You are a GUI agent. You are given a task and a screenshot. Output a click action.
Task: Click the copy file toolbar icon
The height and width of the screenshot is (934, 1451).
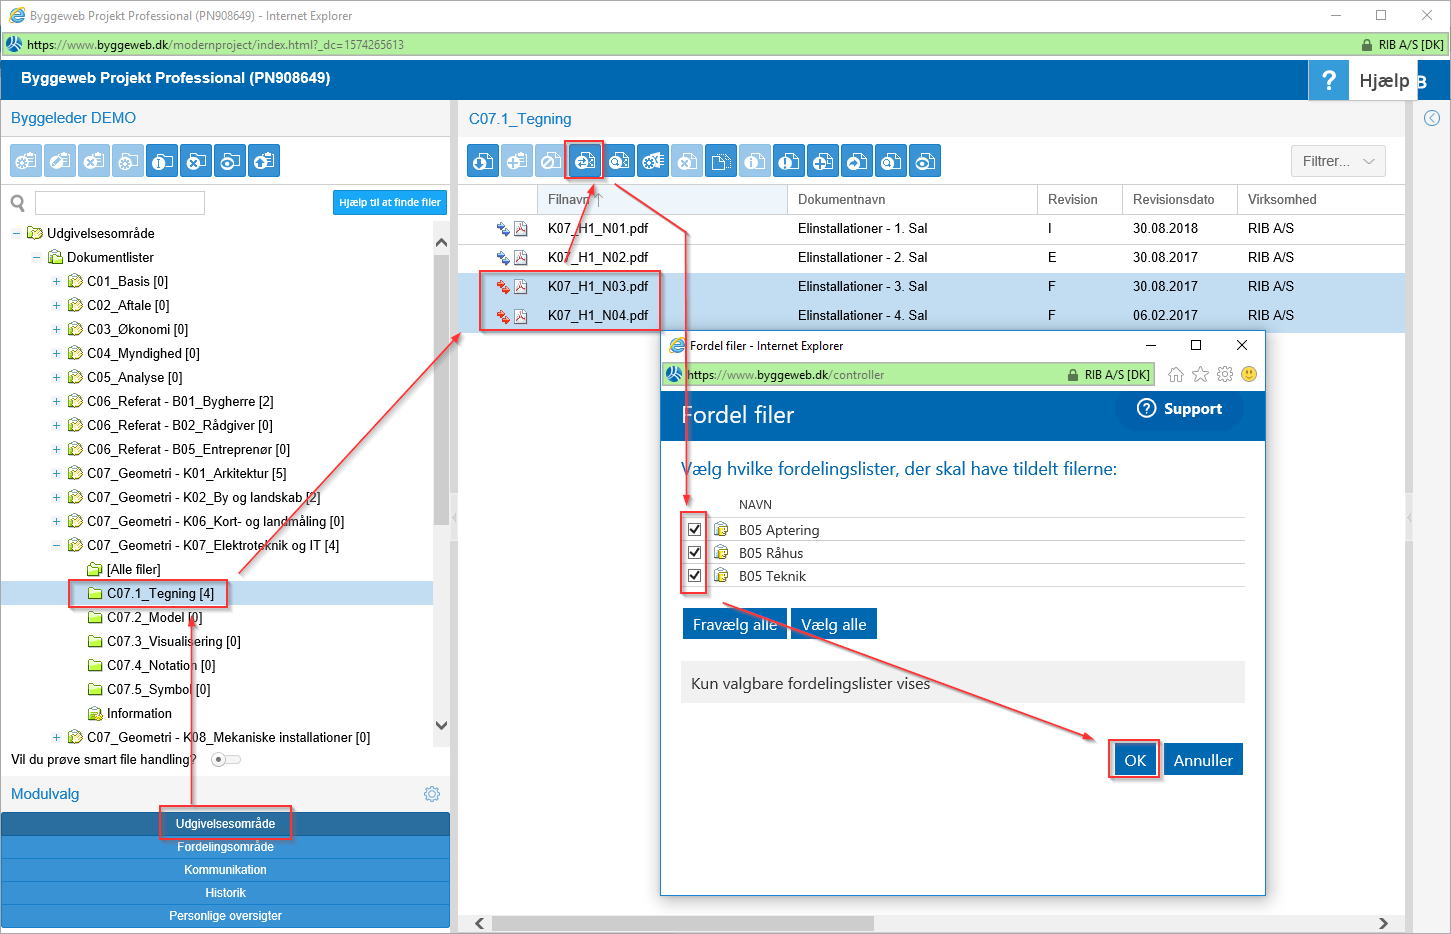pos(721,161)
